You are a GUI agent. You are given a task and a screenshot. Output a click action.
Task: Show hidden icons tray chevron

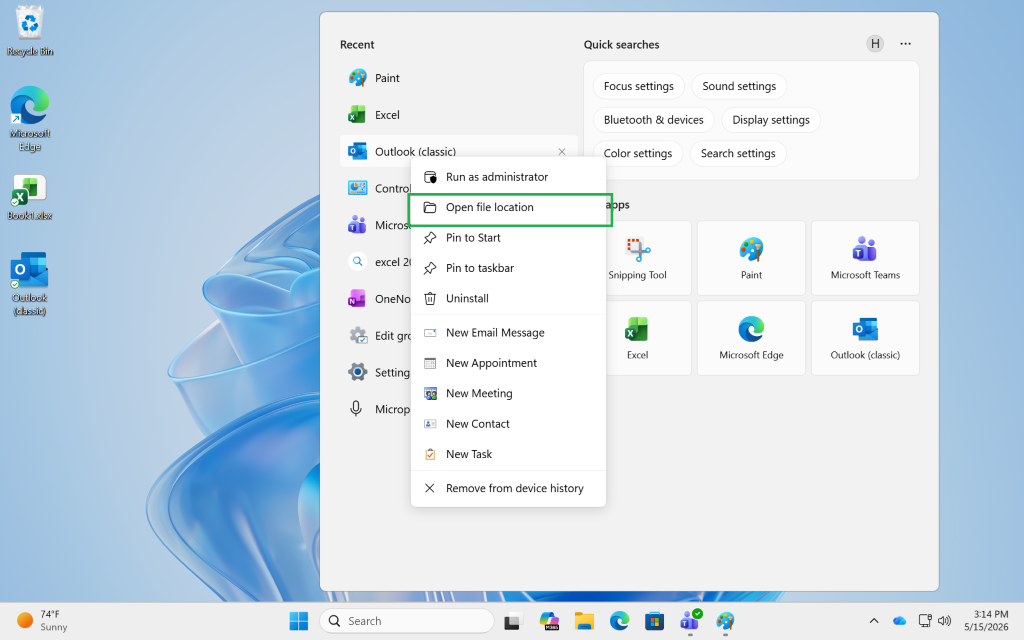874,621
